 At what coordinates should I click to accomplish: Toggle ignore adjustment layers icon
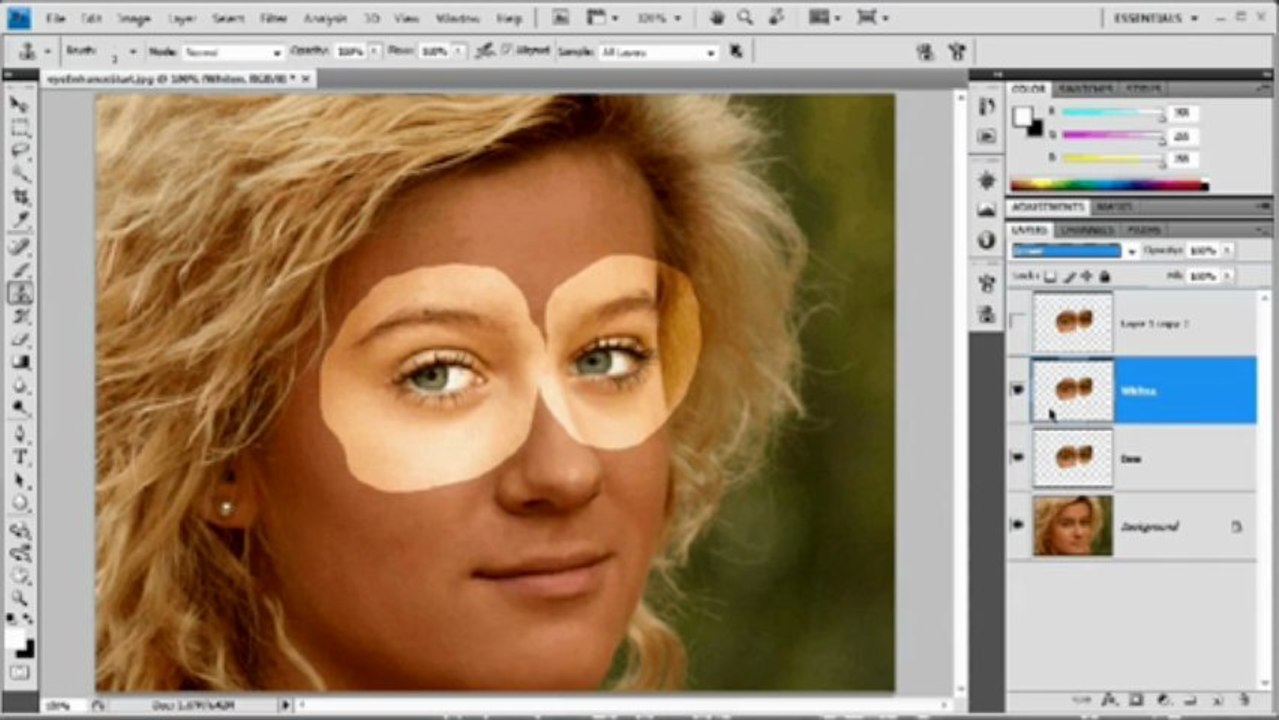point(737,51)
